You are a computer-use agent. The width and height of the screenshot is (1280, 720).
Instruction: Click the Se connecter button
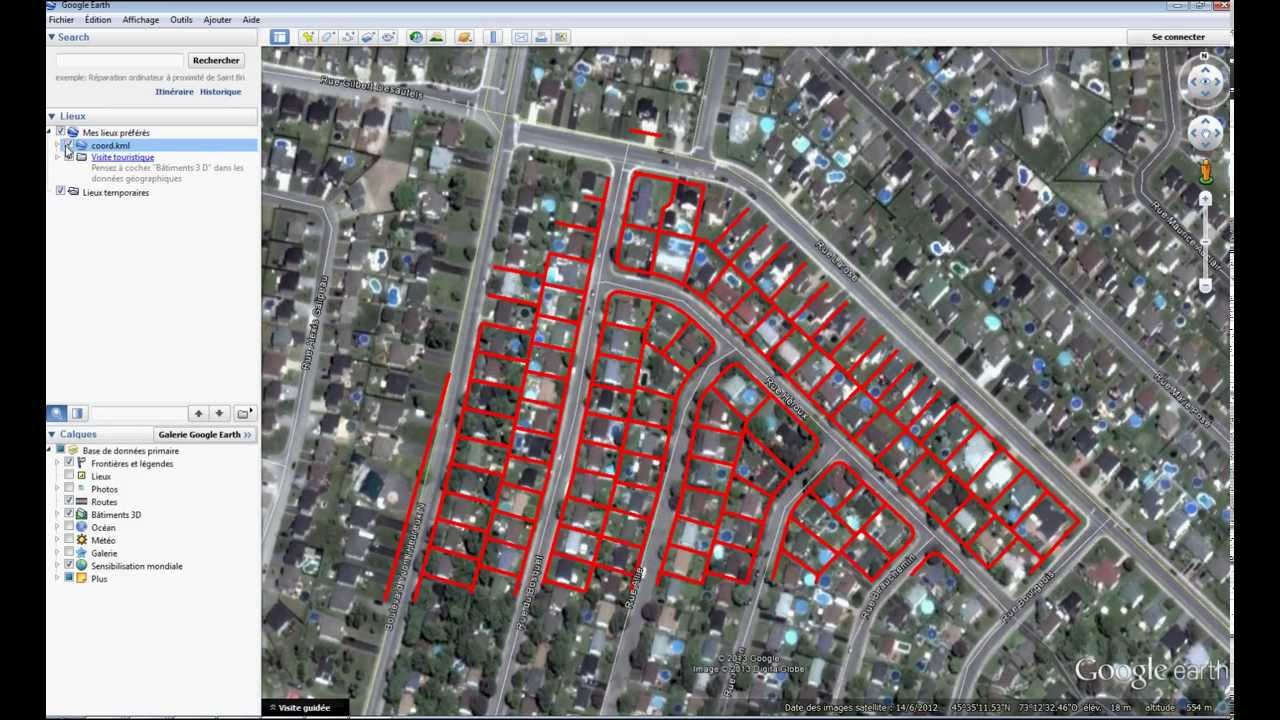tap(1179, 37)
